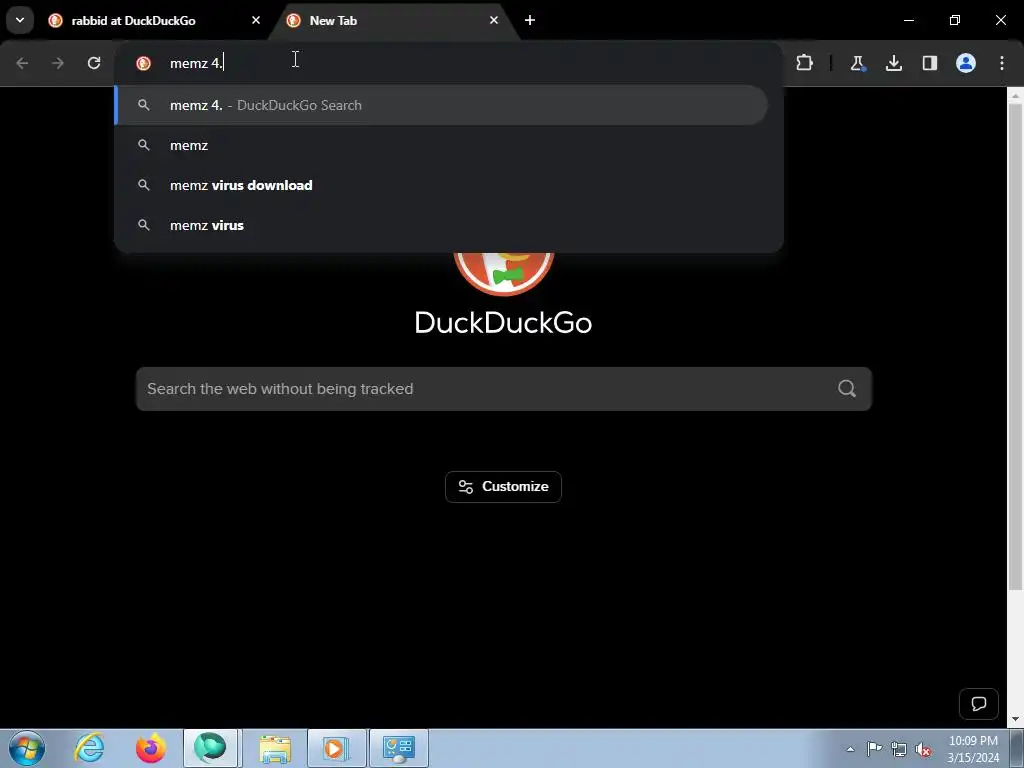Click the DuckDuckGo page search box
Image resolution: width=1024 pixels, height=768 pixels.
point(504,389)
